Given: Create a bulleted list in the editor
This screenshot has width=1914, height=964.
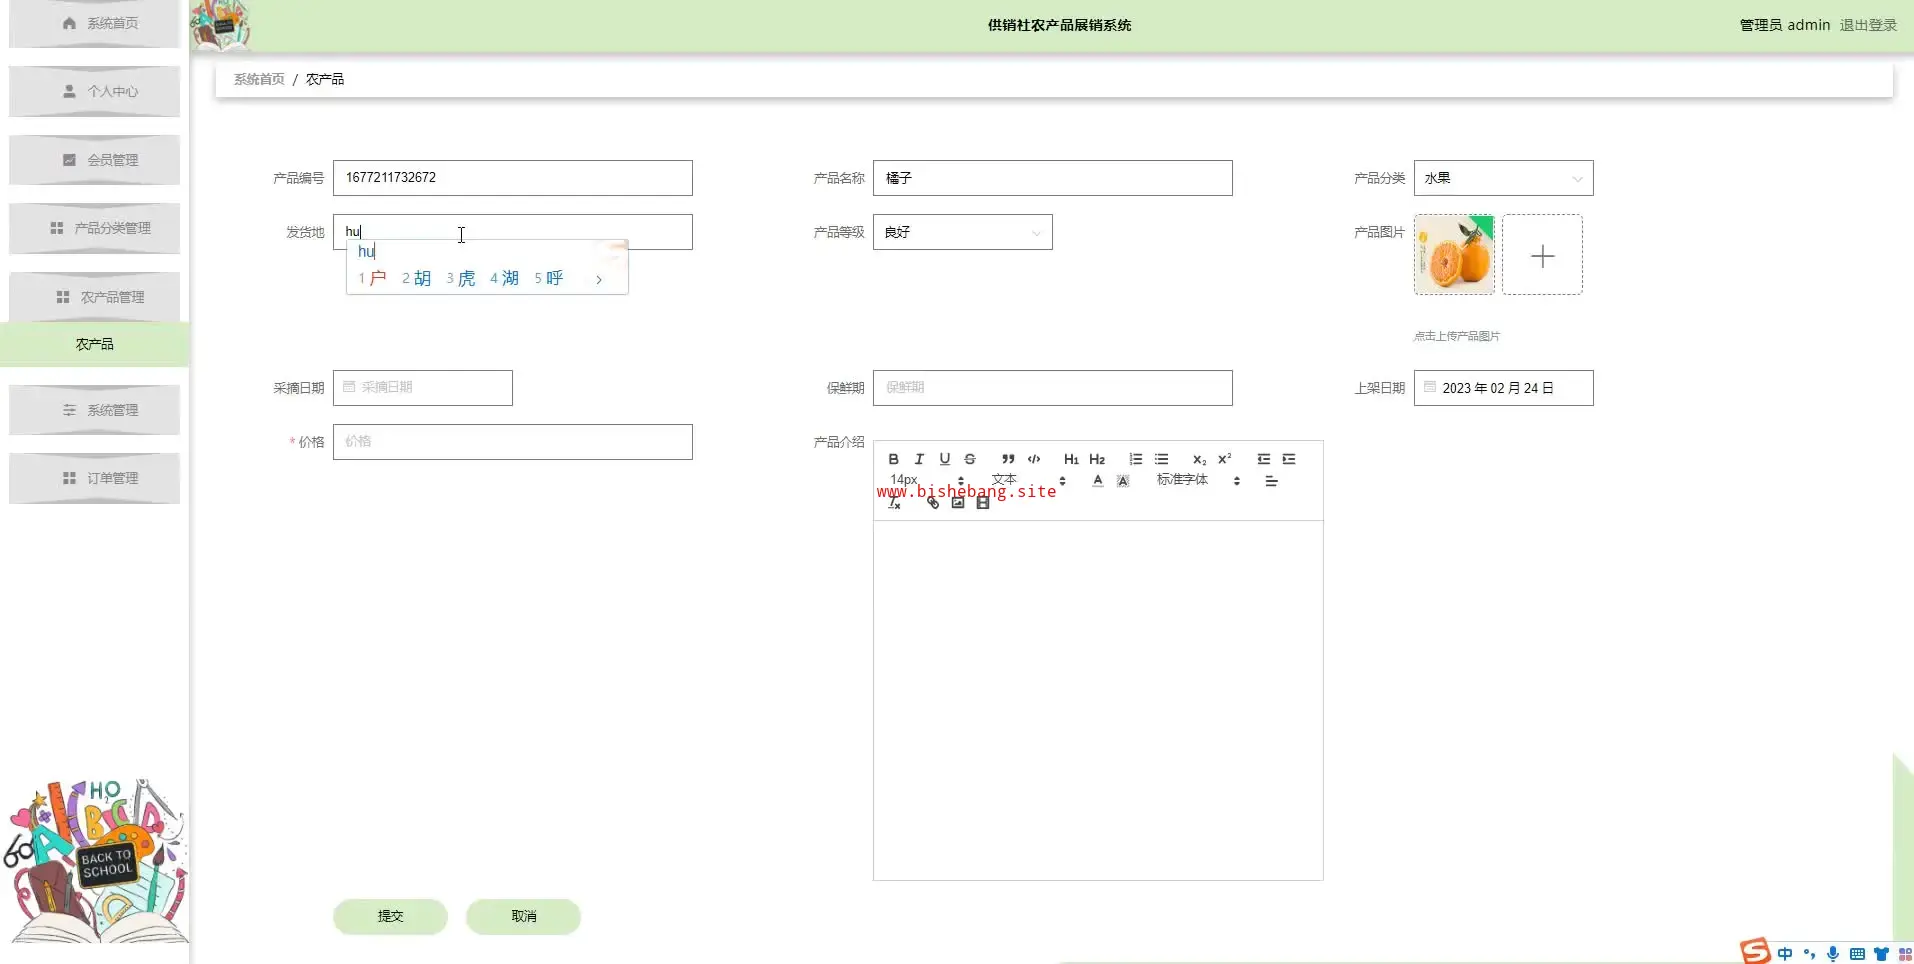Looking at the screenshot, I should [x=1161, y=459].
